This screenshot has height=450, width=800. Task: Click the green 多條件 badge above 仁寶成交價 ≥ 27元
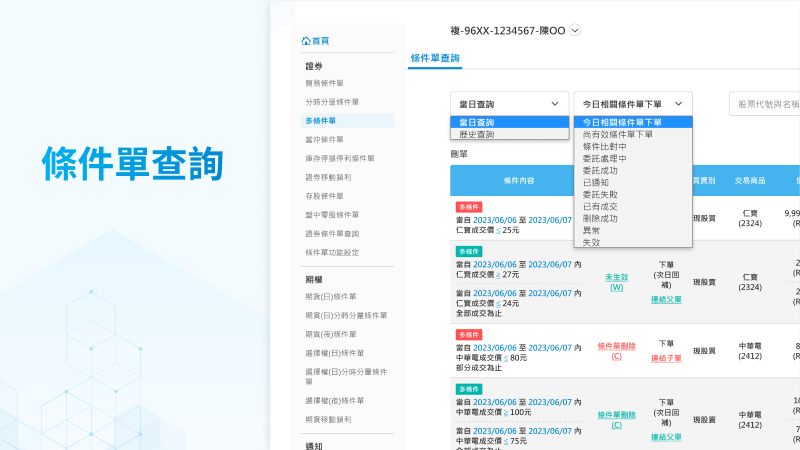(468, 251)
